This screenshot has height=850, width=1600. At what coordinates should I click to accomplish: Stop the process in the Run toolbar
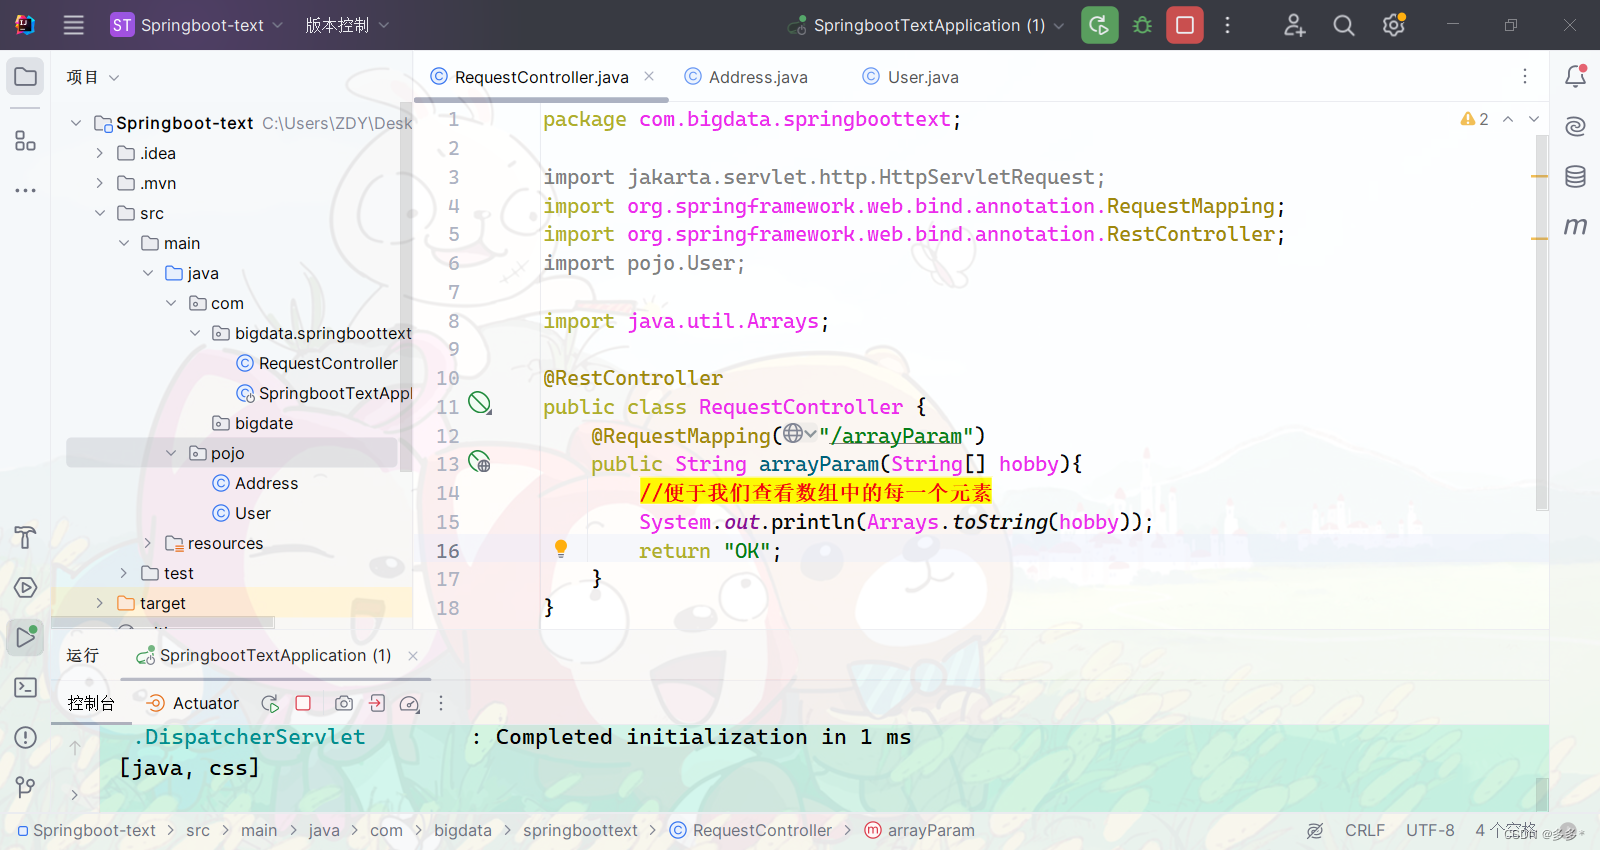click(303, 703)
